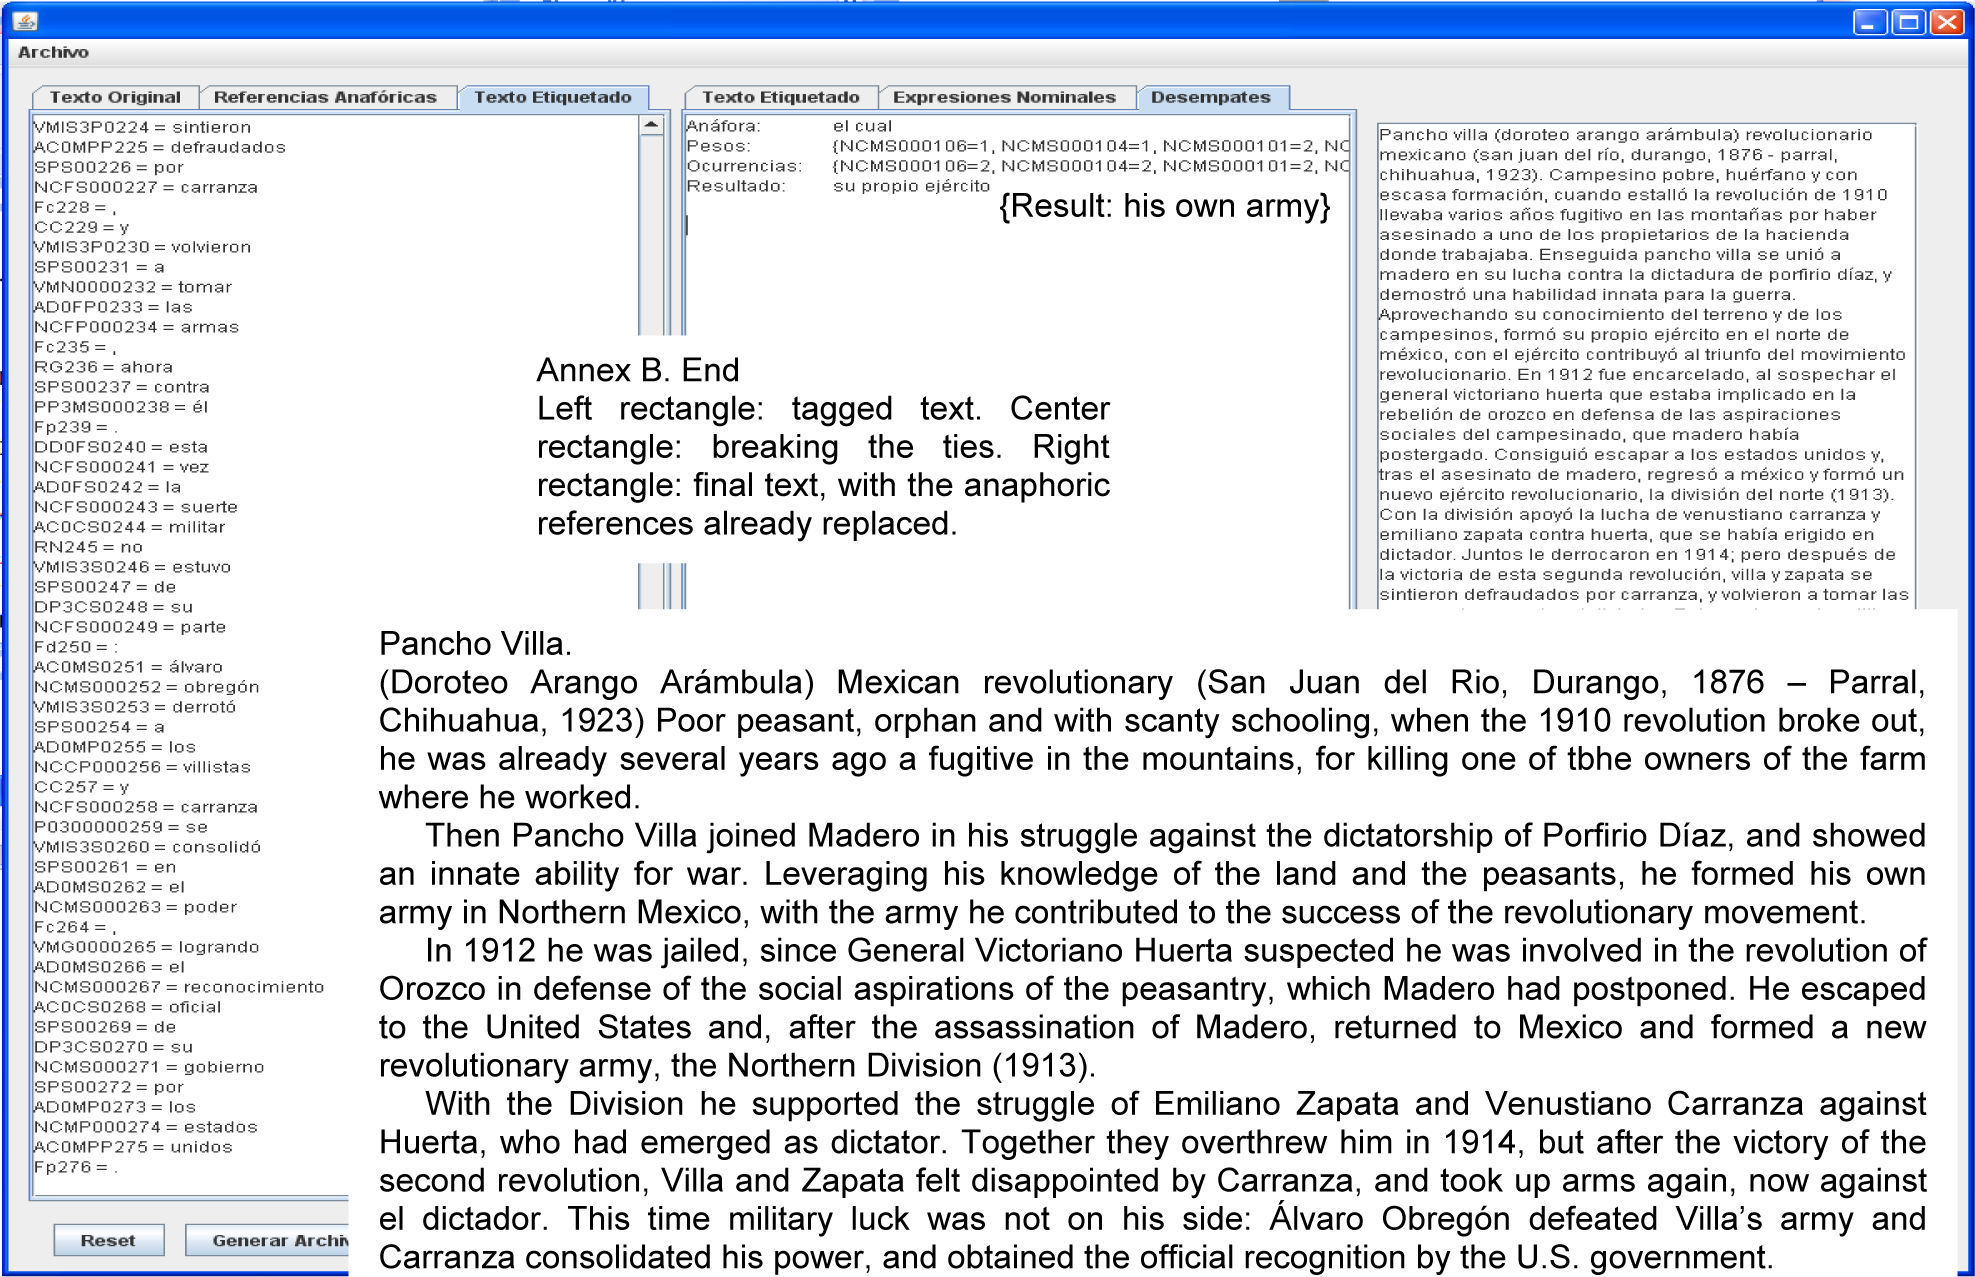Maximize the application window
1975x1277 pixels.
(1908, 21)
